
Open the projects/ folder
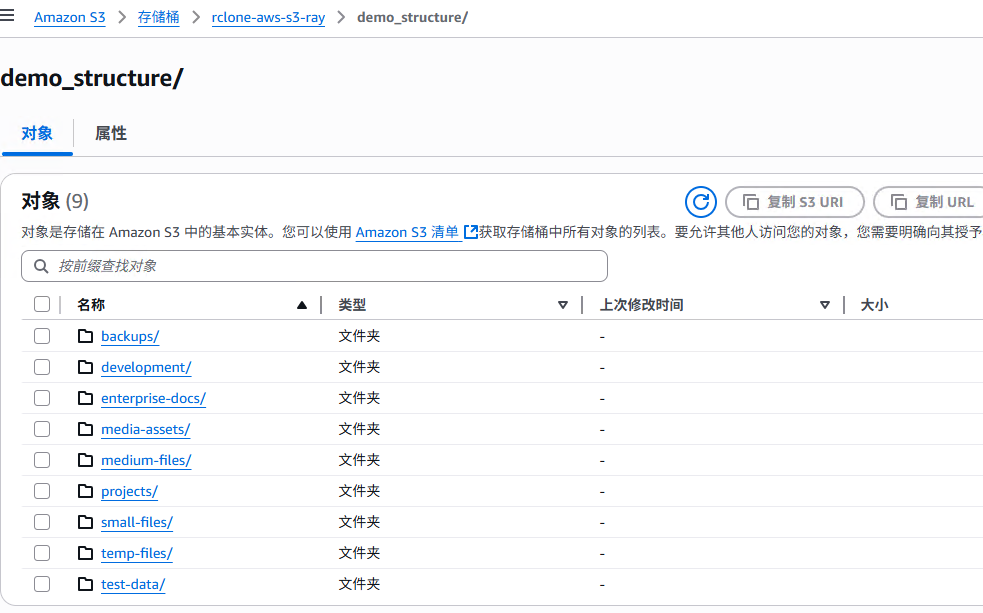[129, 491]
